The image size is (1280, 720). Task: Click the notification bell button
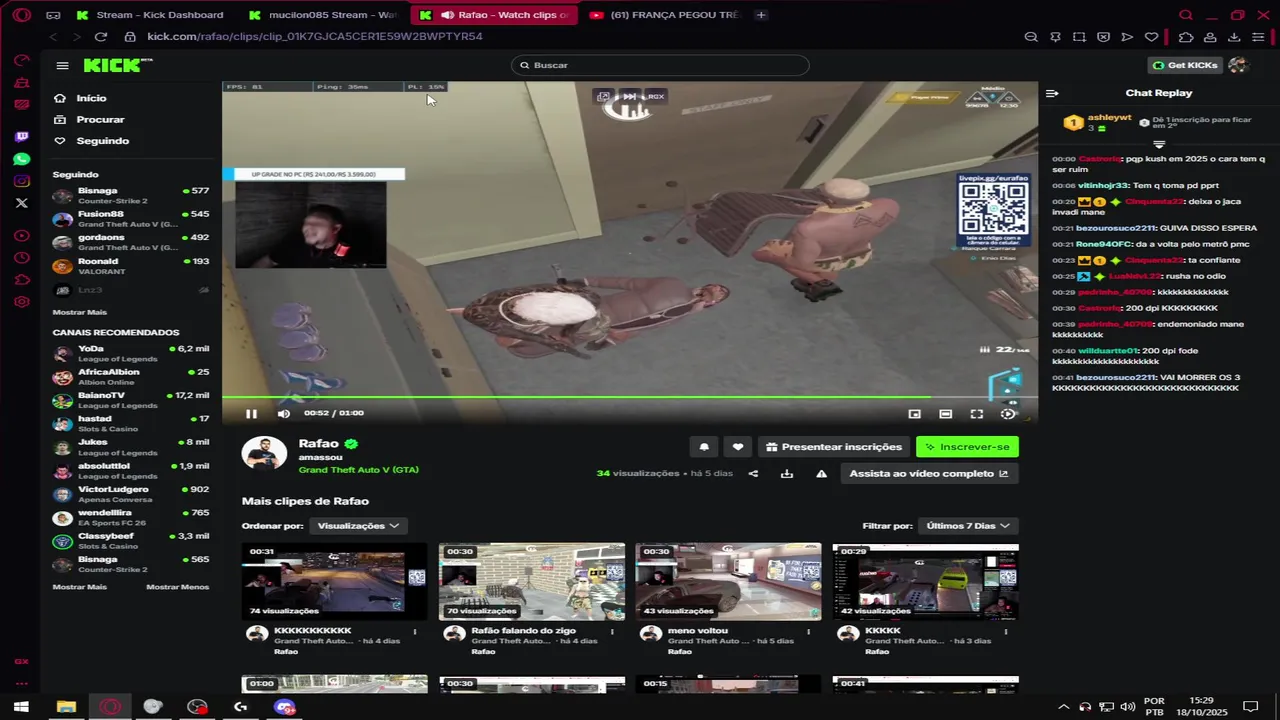click(704, 447)
